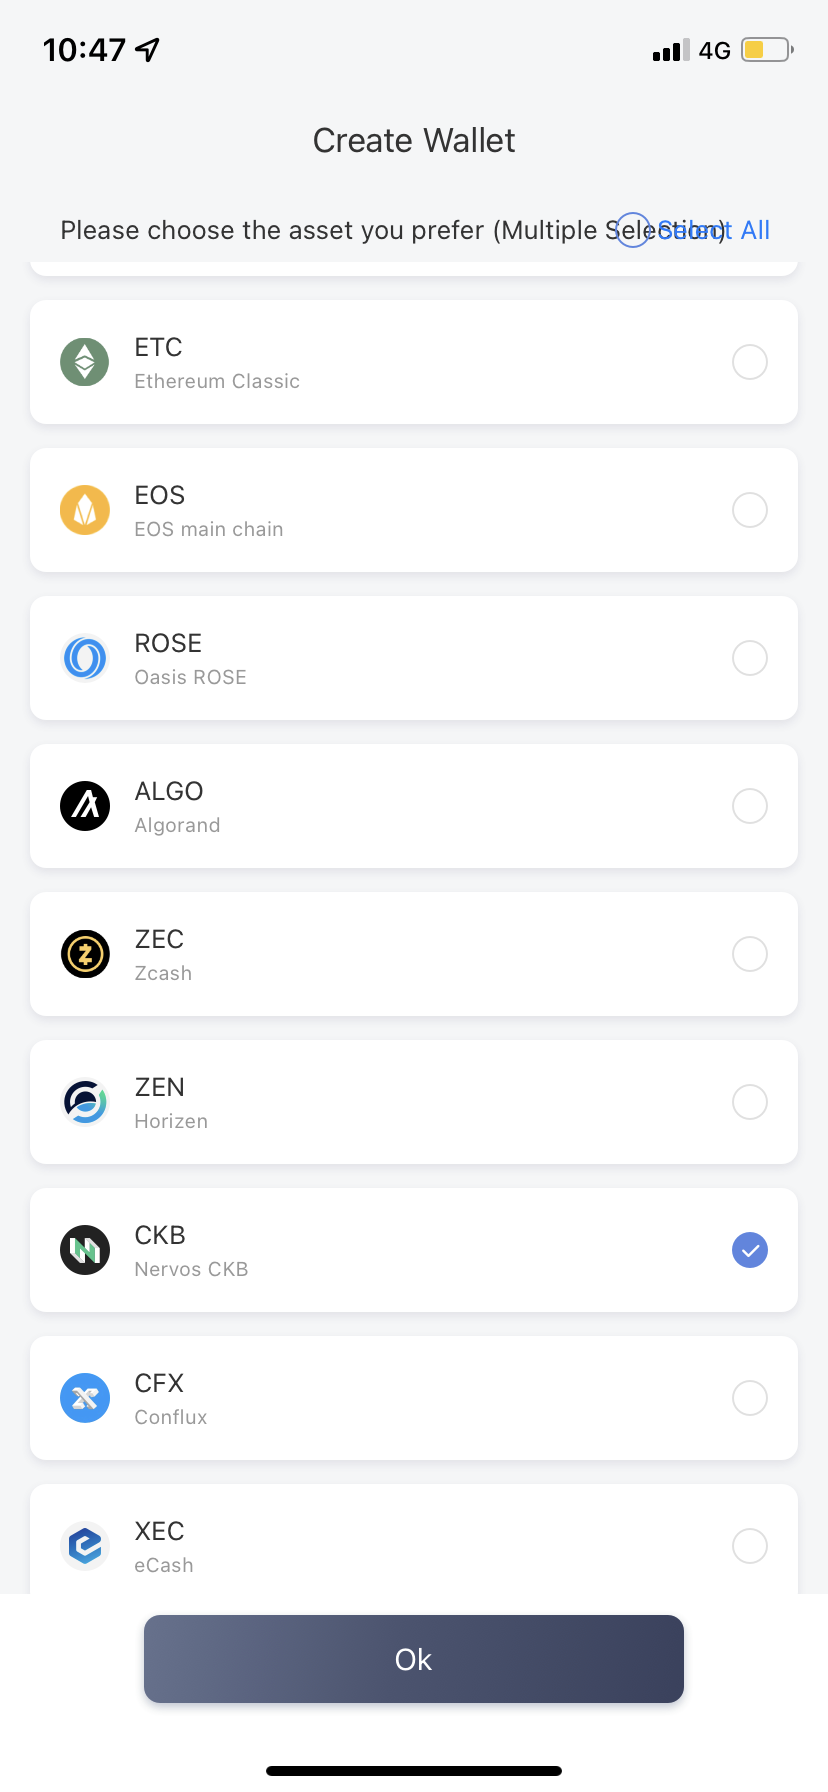Tap the blue Conflux logo icon

pyautogui.click(x=85, y=1398)
